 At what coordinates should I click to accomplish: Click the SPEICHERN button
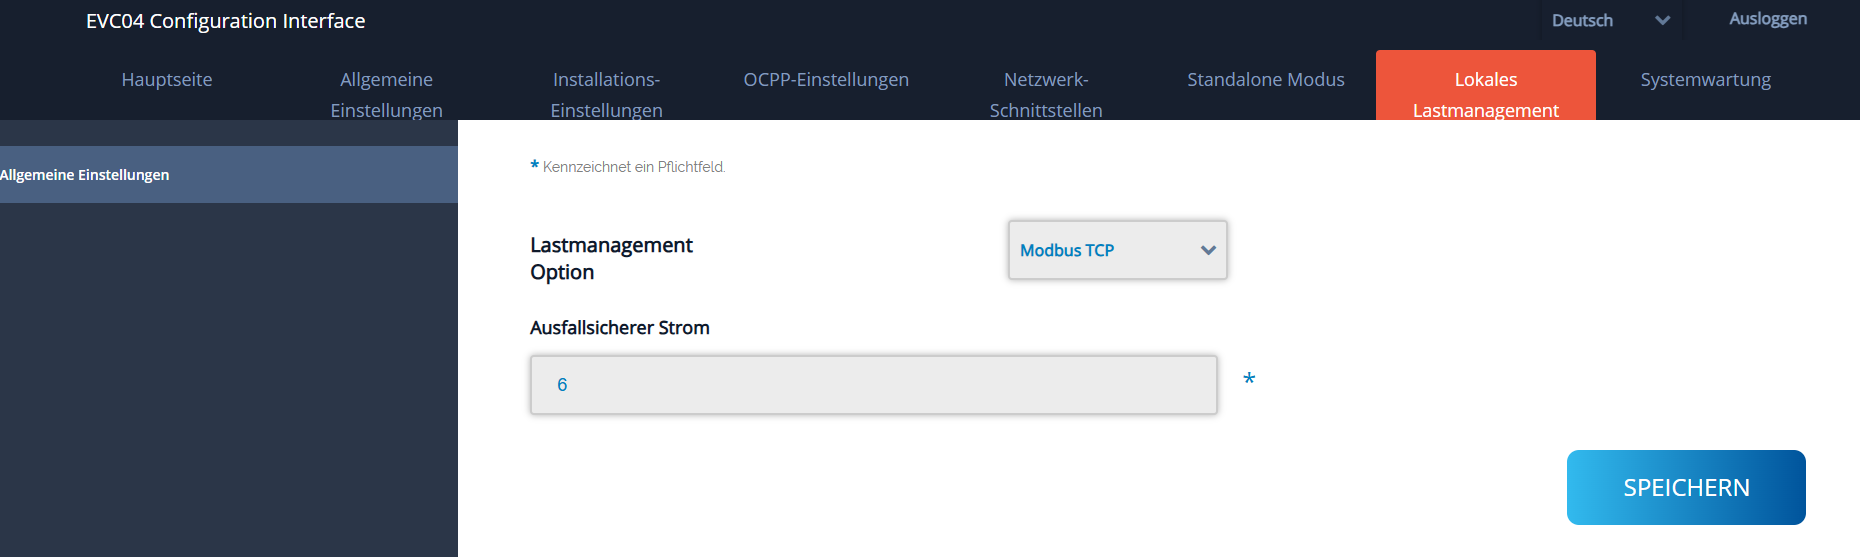click(x=1686, y=488)
